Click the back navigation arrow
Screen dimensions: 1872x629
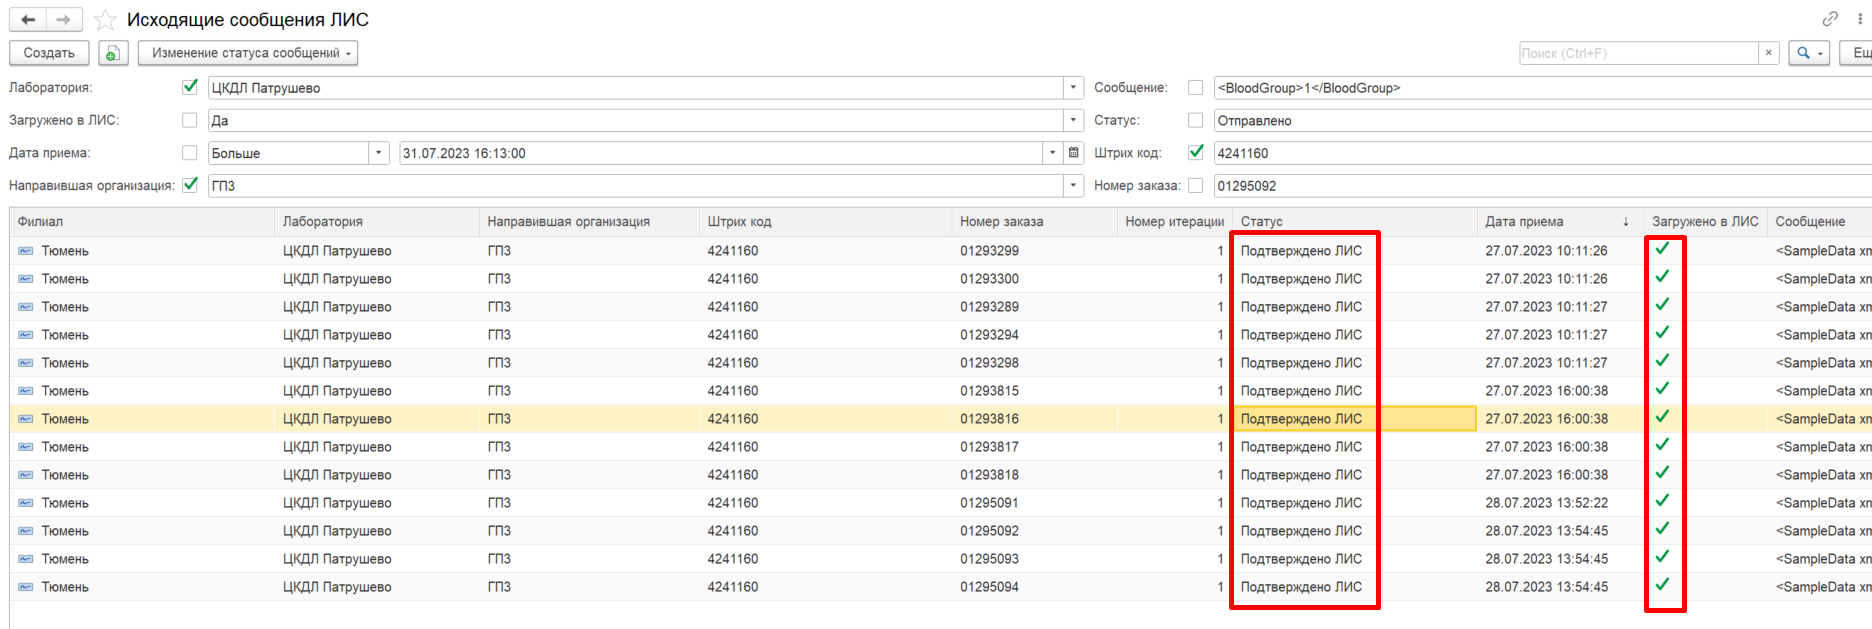click(x=28, y=20)
